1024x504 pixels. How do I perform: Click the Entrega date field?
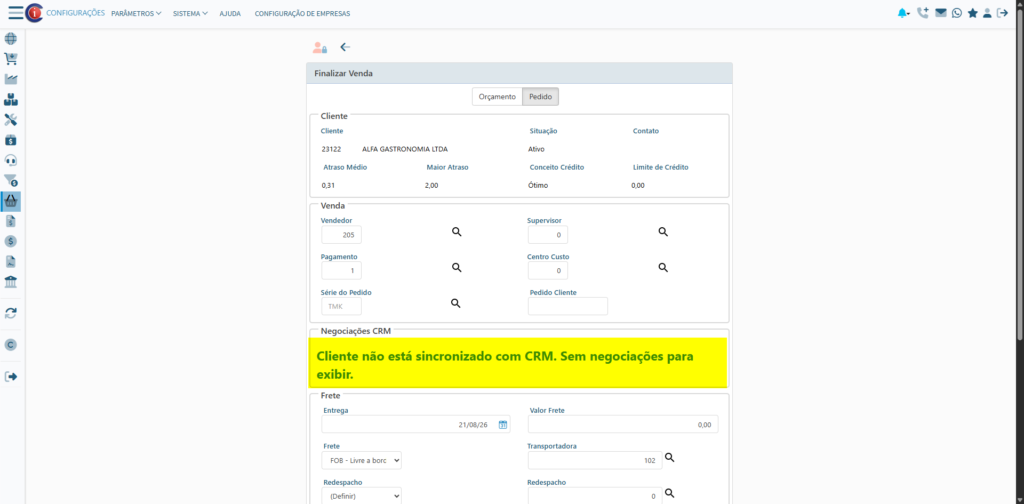coord(416,424)
